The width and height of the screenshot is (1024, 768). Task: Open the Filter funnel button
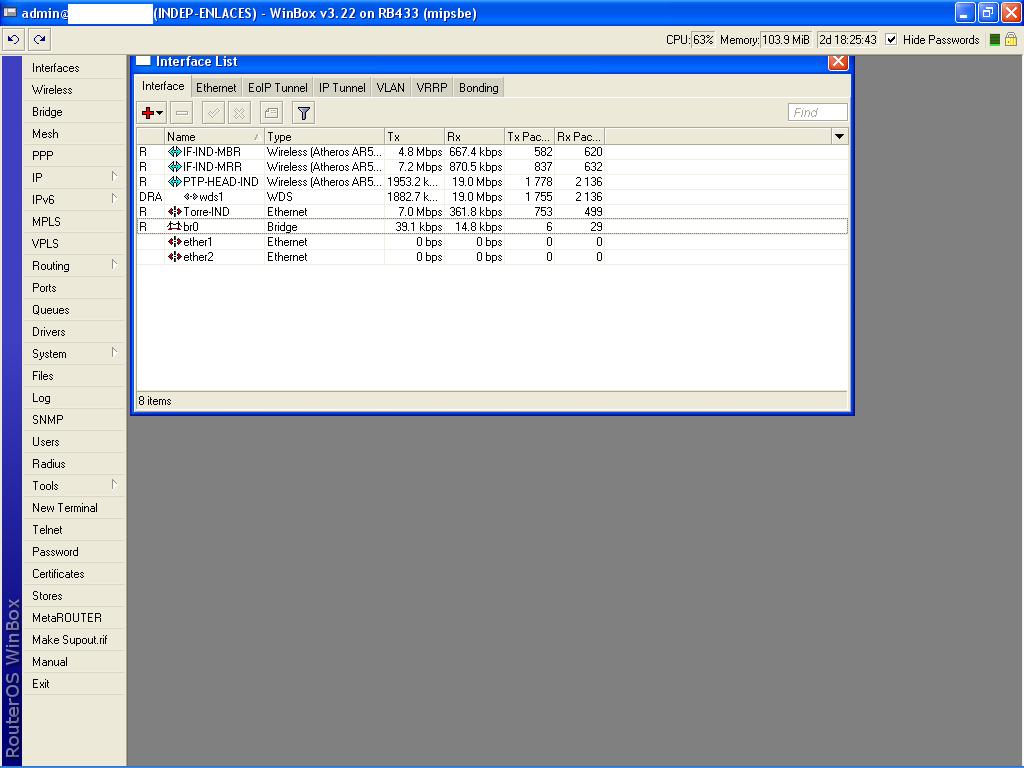coord(304,113)
